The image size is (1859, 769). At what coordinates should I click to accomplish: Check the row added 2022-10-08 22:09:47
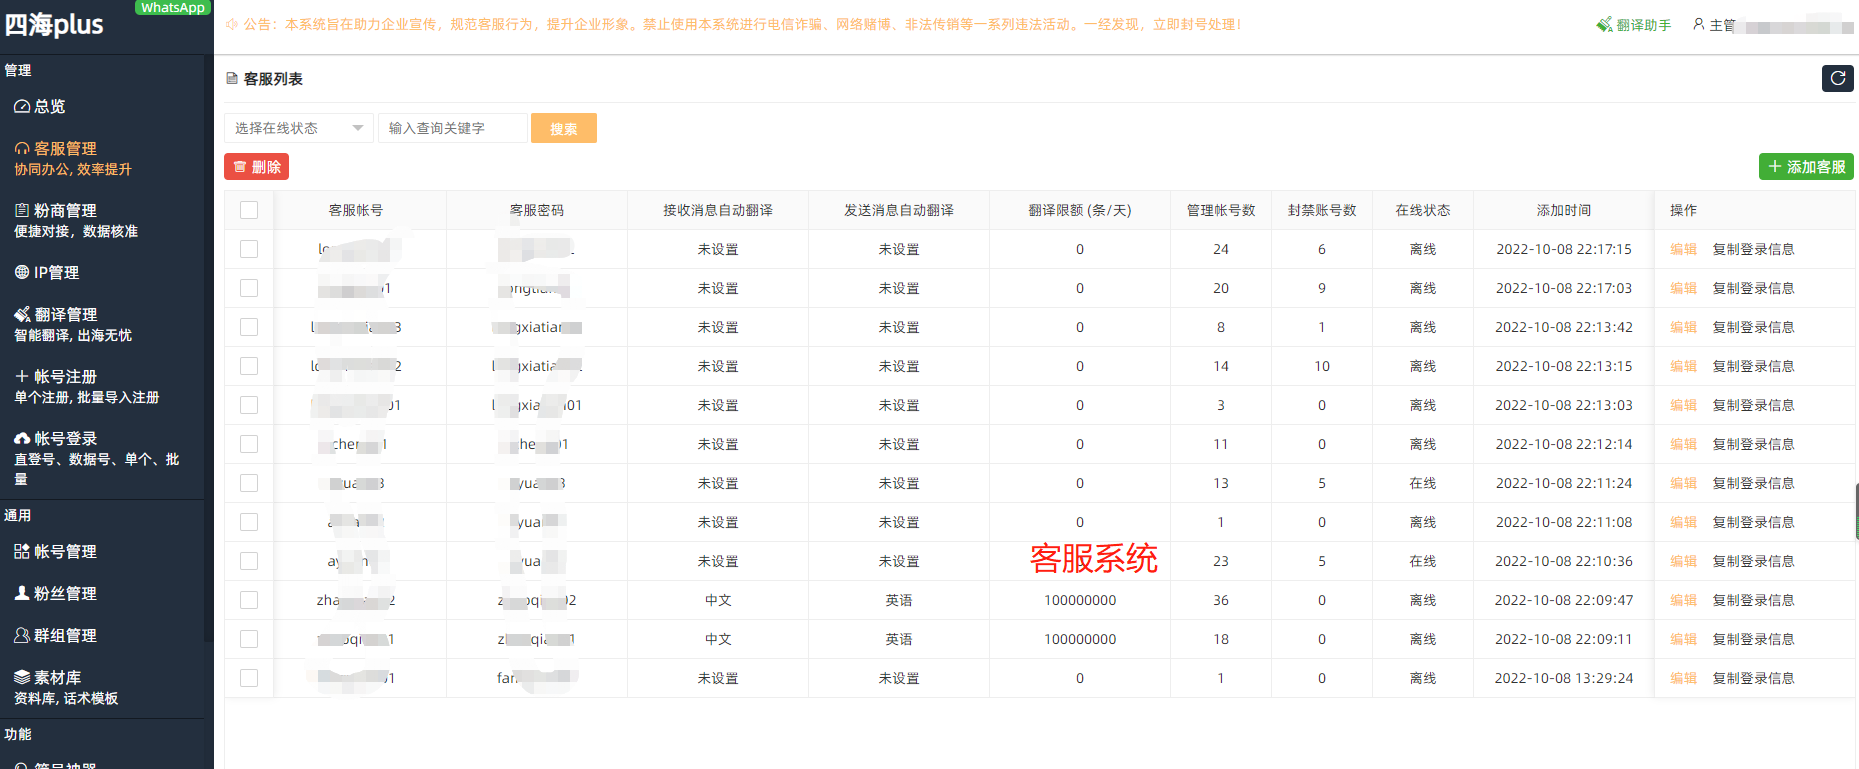click(x=249, y=600)
